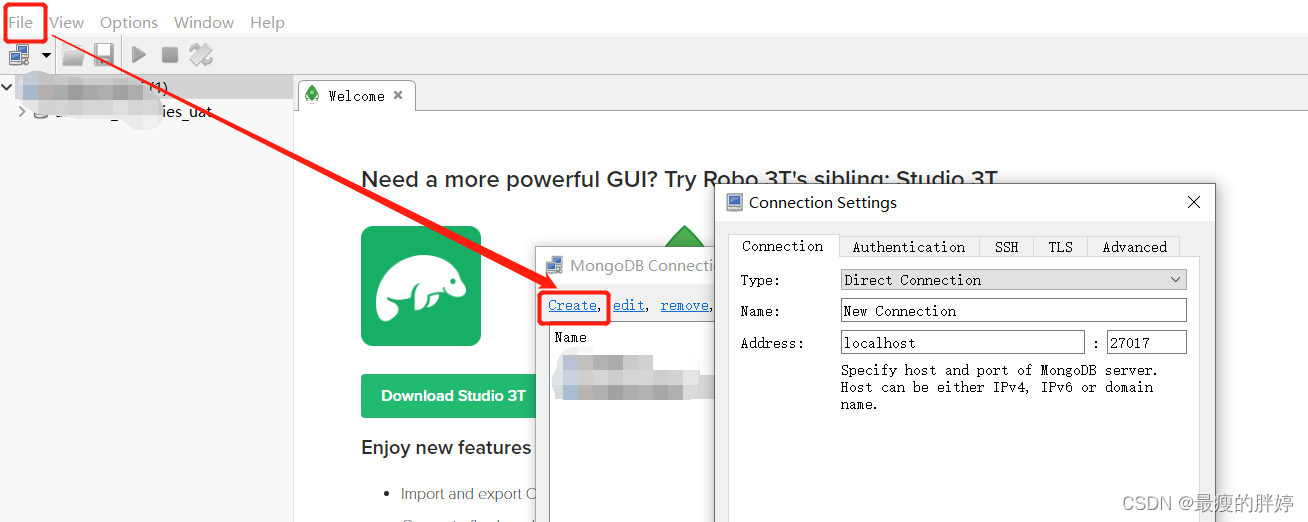Click the 'Enjoy new features' heading
1308x522 pixels.
[x=446, y=448]
